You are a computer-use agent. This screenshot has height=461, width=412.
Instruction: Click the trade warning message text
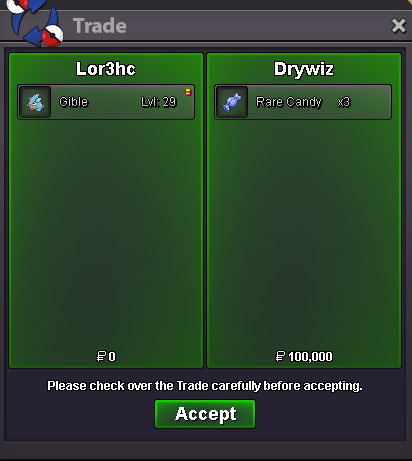tap(205, 386)
